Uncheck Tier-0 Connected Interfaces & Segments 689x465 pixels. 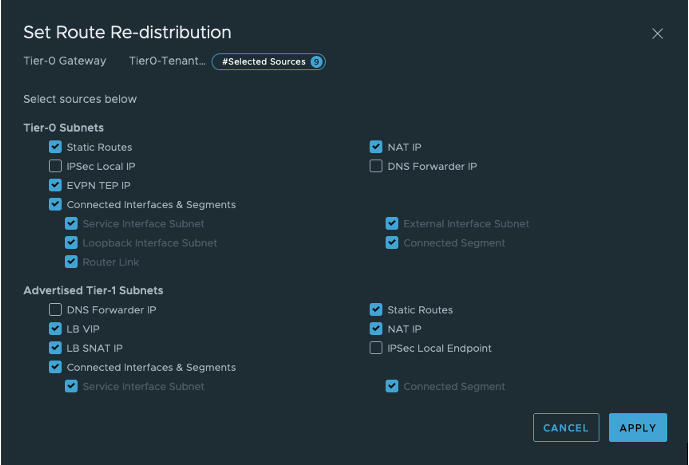click(56, 204)
